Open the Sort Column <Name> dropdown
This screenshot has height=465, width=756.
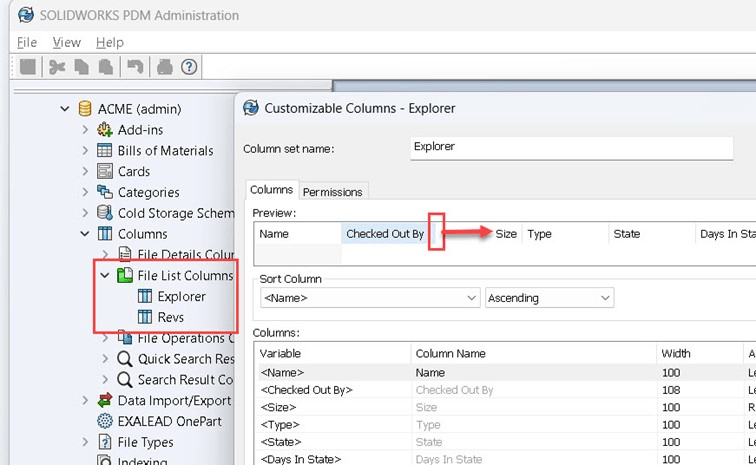472,298
